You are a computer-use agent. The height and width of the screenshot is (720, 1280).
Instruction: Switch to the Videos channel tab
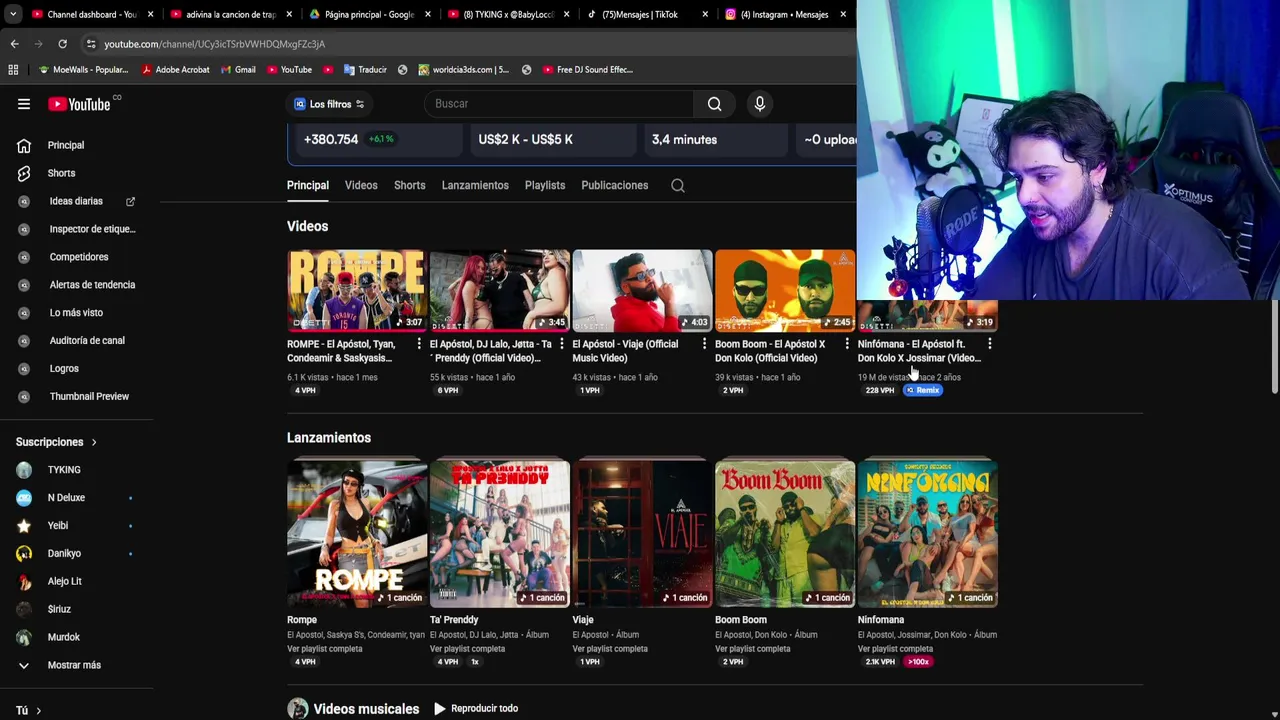361,185
